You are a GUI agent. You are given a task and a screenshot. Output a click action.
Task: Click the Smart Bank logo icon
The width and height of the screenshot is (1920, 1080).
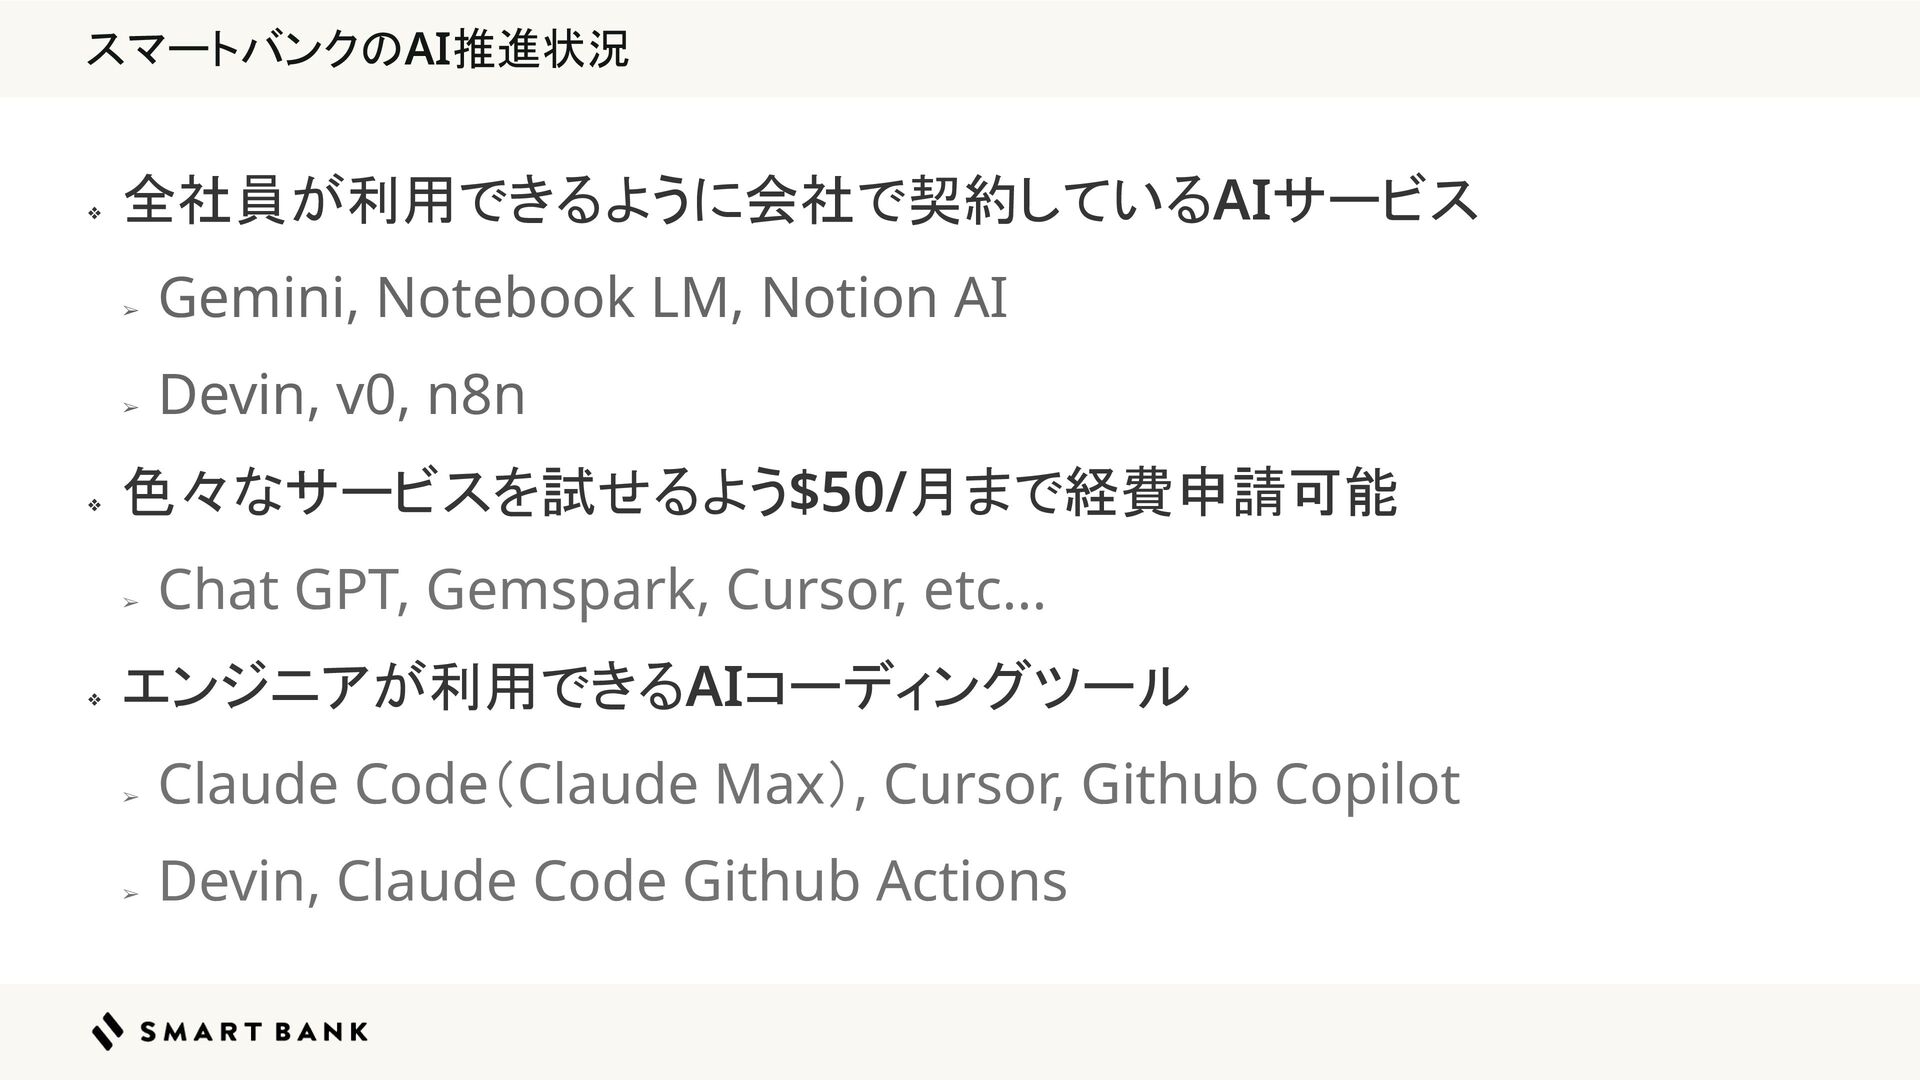click(x=108, y=1031)
